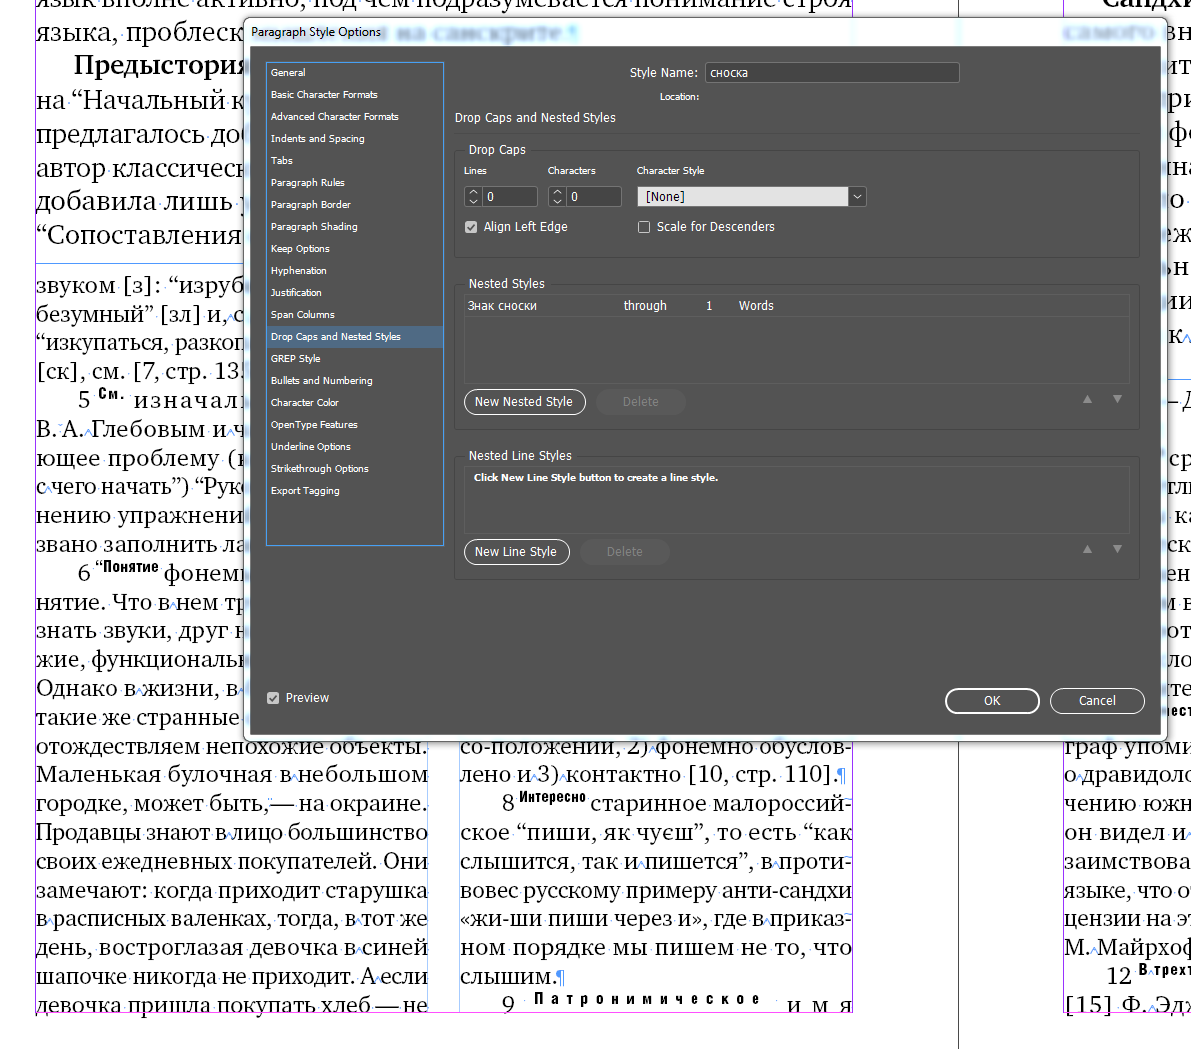
Task: Open the Character Style dropdown showing [None]
Action: [857, 196]
